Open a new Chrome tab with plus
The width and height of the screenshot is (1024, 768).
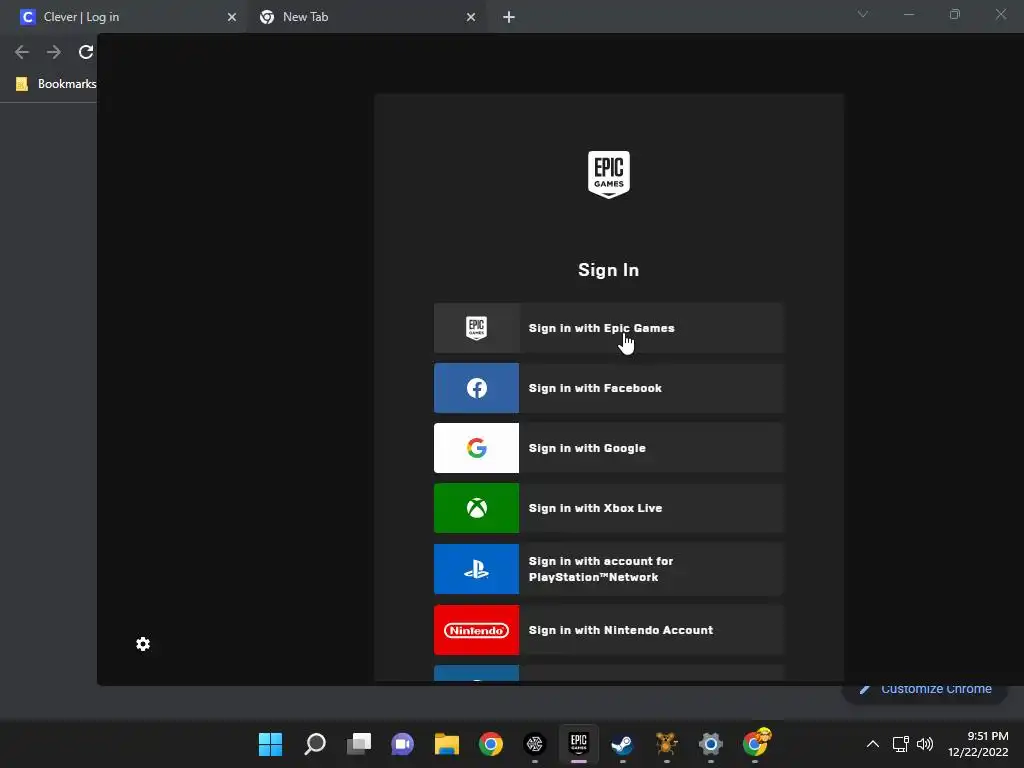click(x=509, y=17)
